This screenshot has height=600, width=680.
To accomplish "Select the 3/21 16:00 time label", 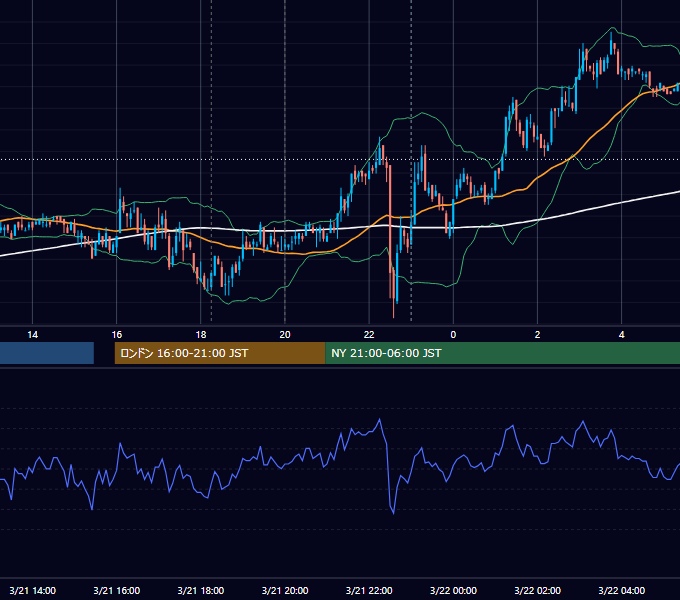I will pyautogui.click(x=117, y=590).
